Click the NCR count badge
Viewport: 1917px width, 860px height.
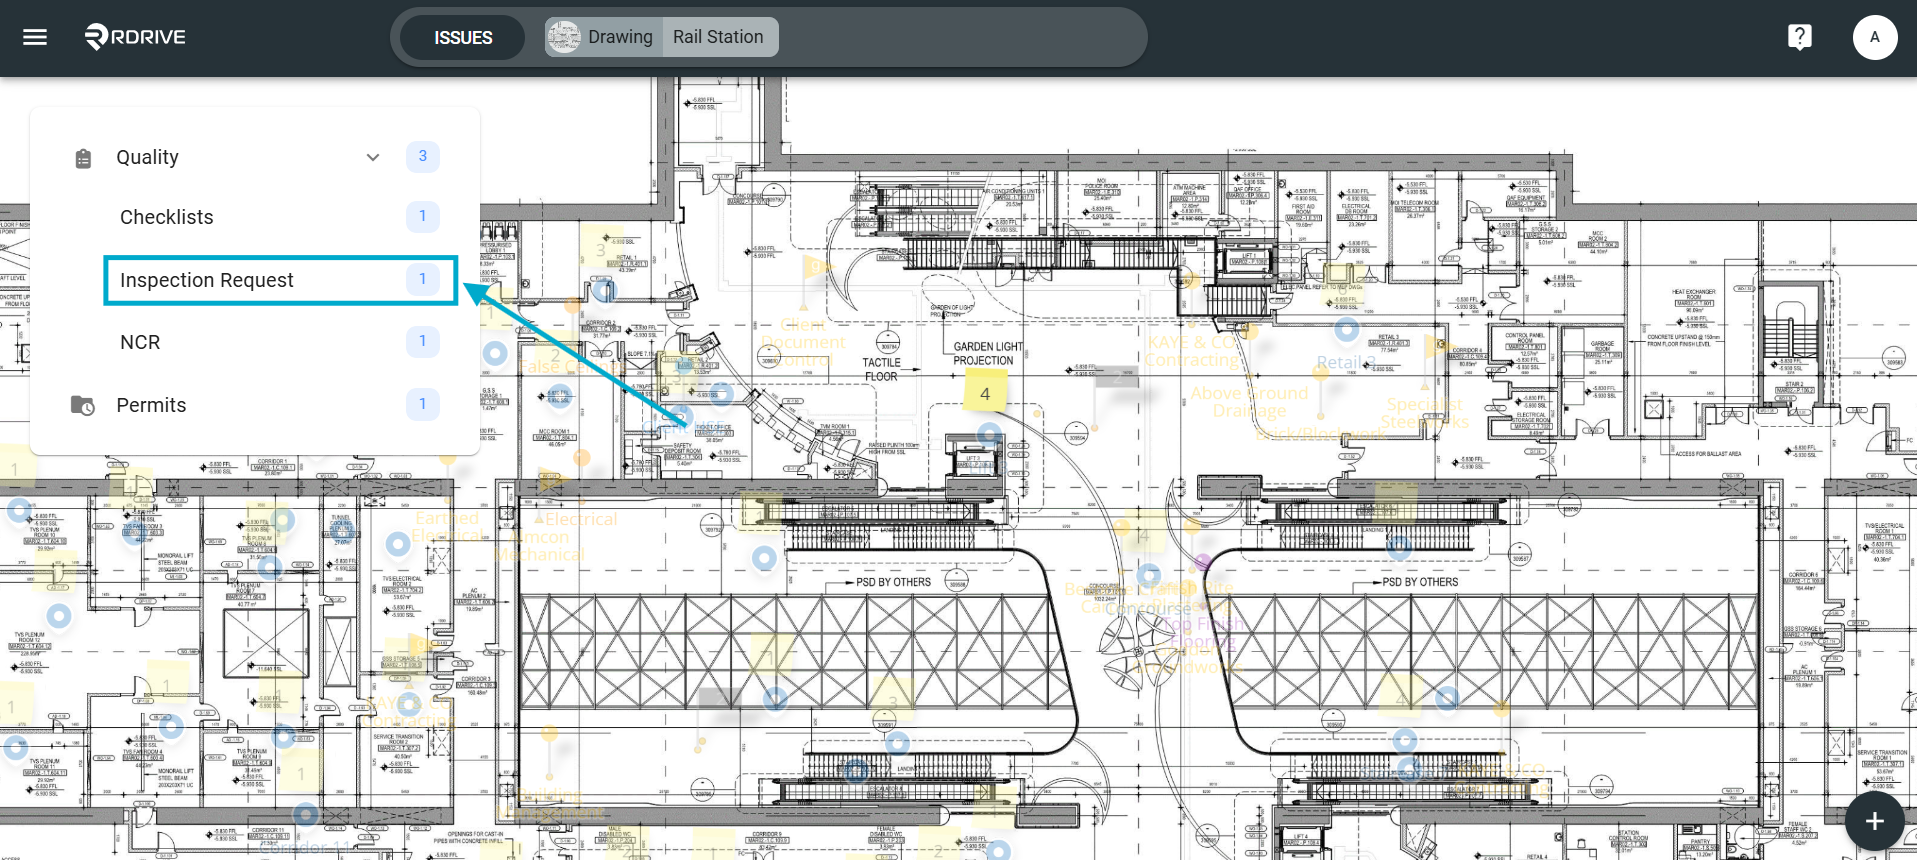423,341
